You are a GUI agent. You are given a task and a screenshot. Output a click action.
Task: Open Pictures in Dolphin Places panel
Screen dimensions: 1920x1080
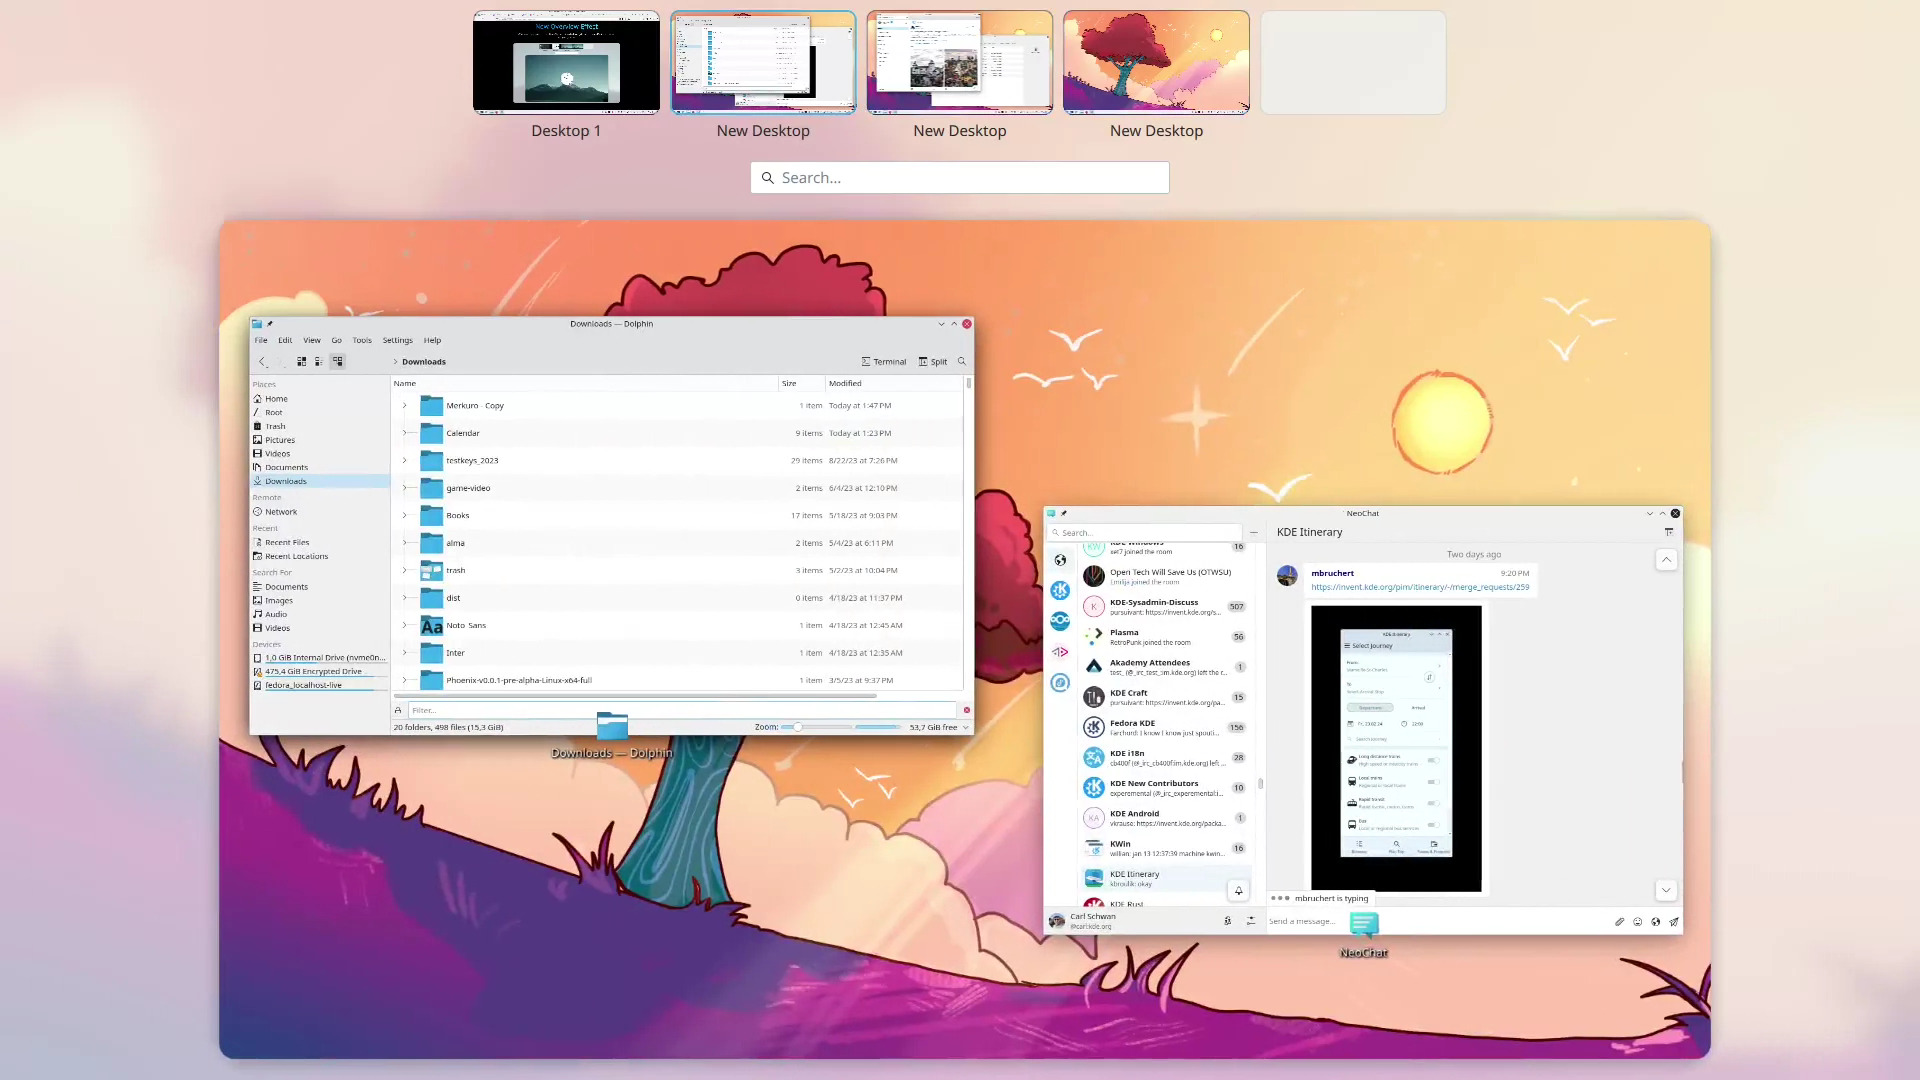pyautogui.click(x=320, y=440)
